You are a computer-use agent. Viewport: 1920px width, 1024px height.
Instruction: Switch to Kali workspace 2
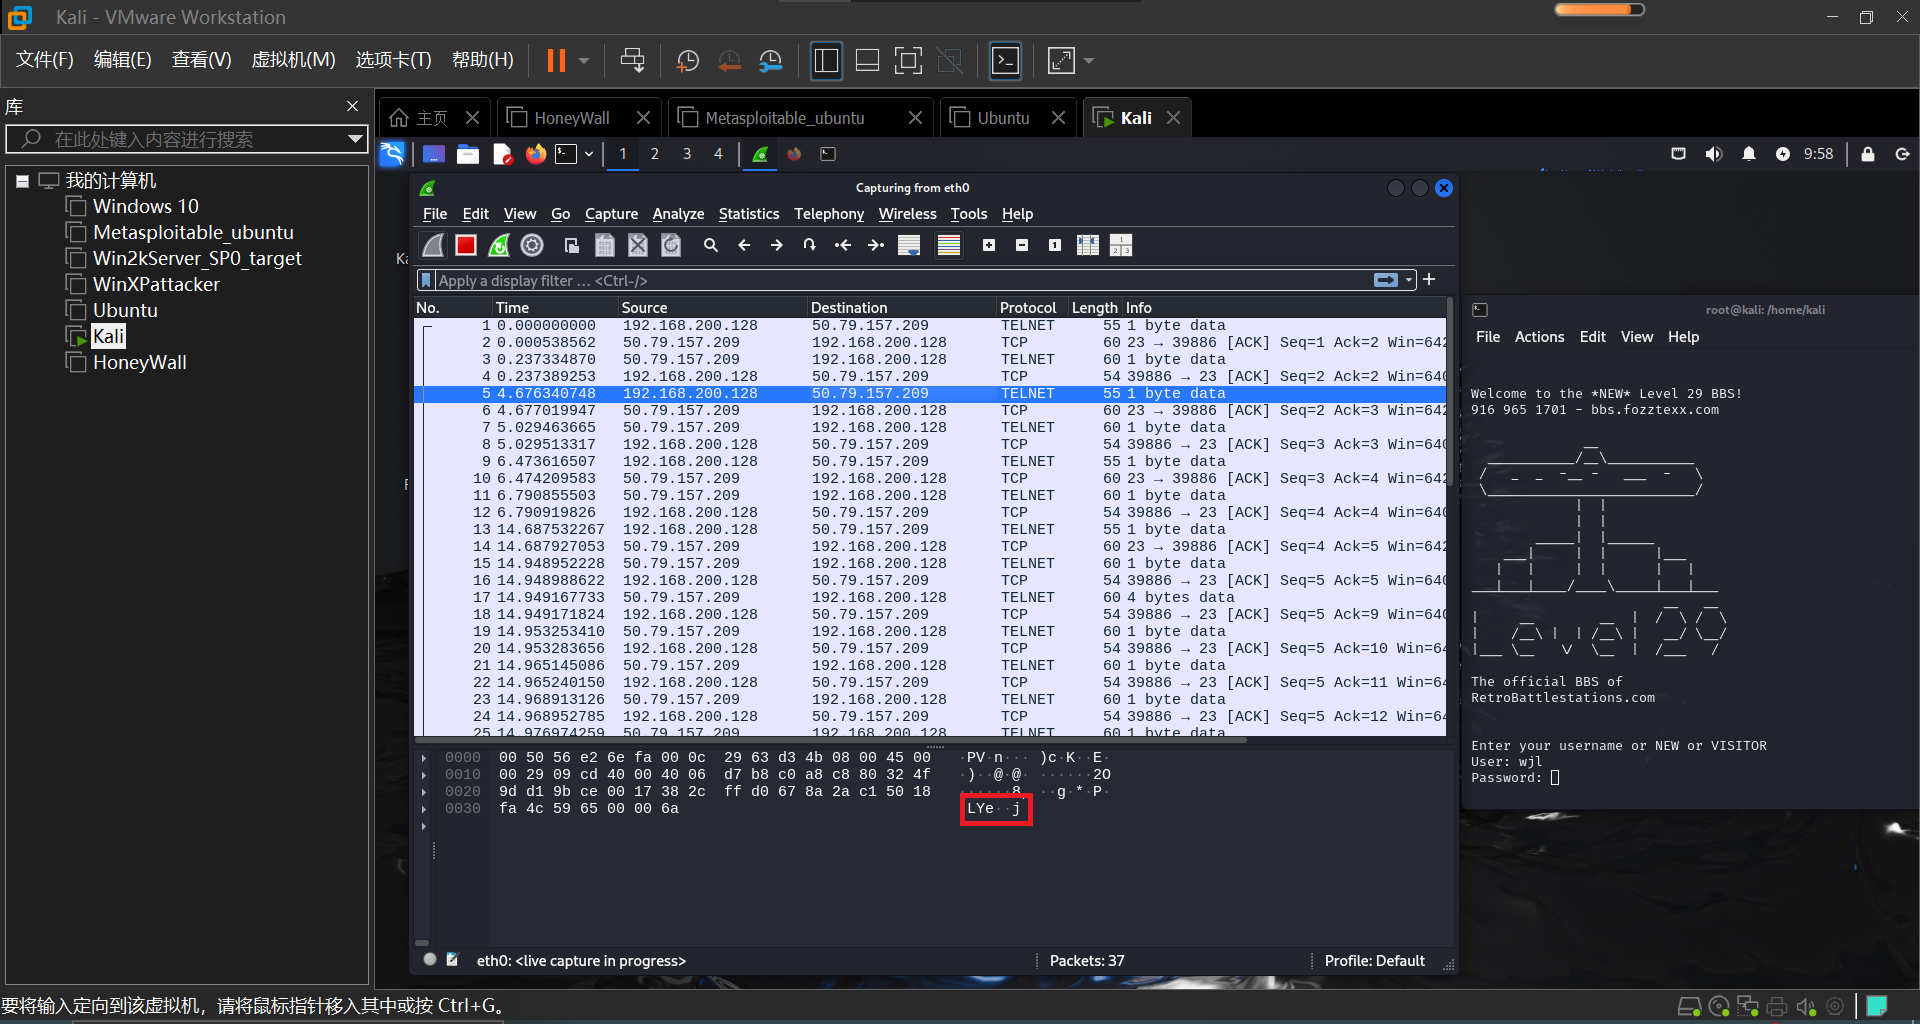tap(655, 154)
